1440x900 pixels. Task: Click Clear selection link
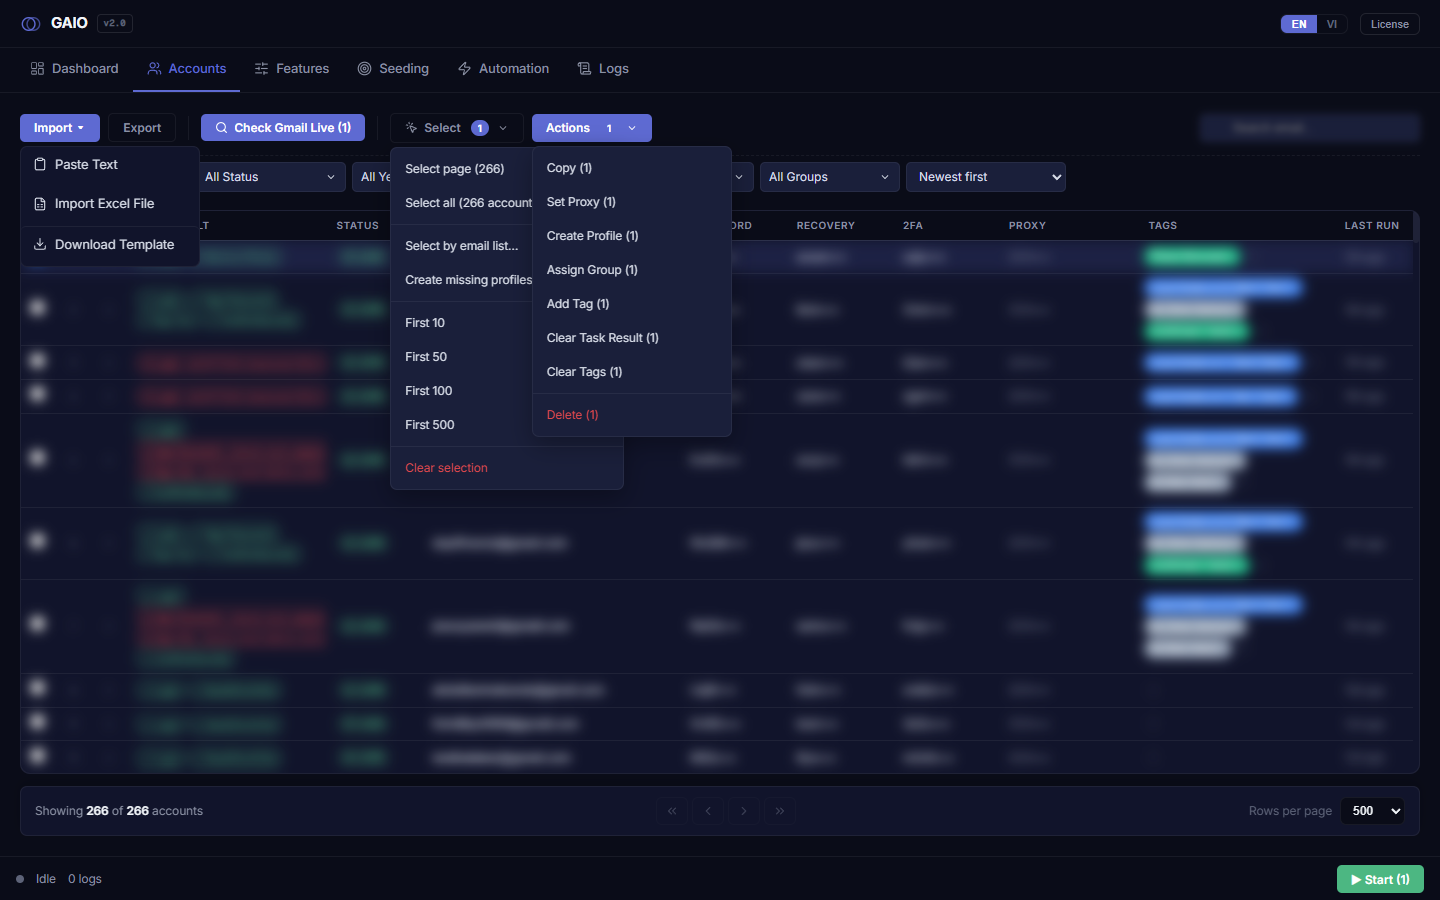(446, 468)
